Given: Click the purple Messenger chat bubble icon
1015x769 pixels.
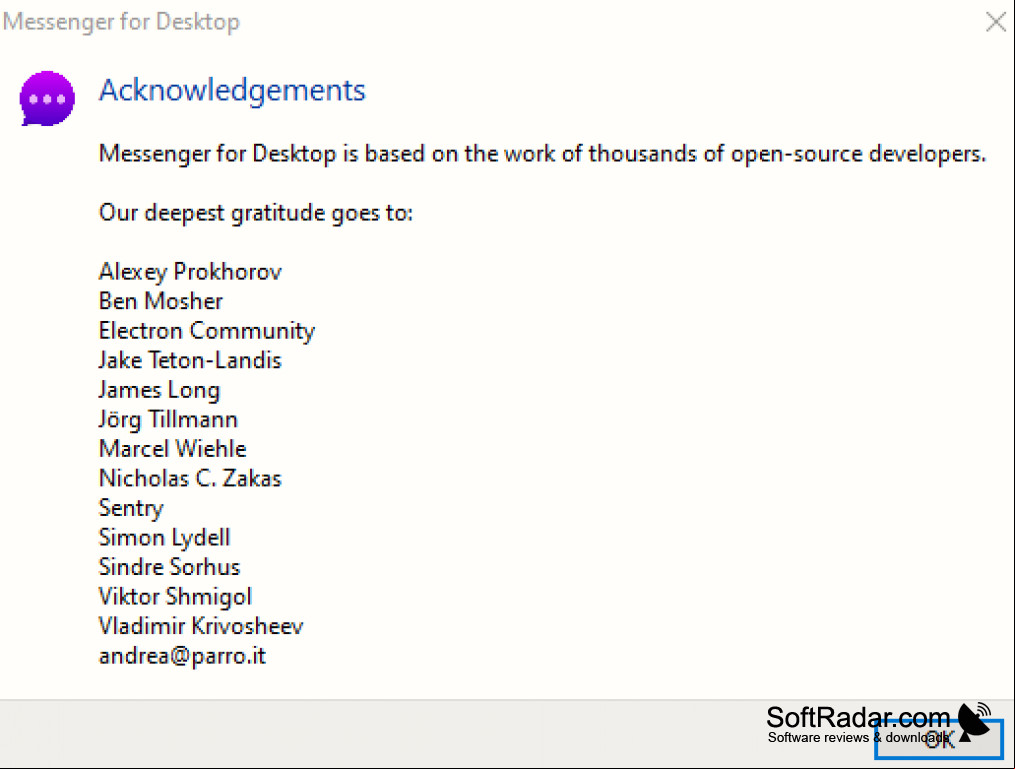Looking at the screenshot, I should 47,98.
